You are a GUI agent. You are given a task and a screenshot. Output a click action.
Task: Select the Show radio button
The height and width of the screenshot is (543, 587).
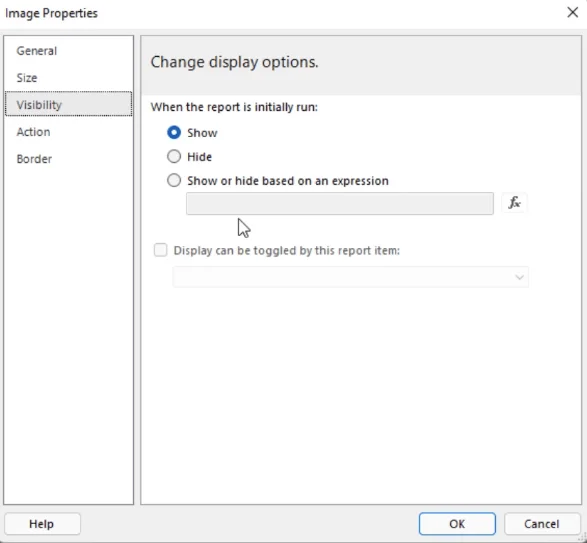174,132
